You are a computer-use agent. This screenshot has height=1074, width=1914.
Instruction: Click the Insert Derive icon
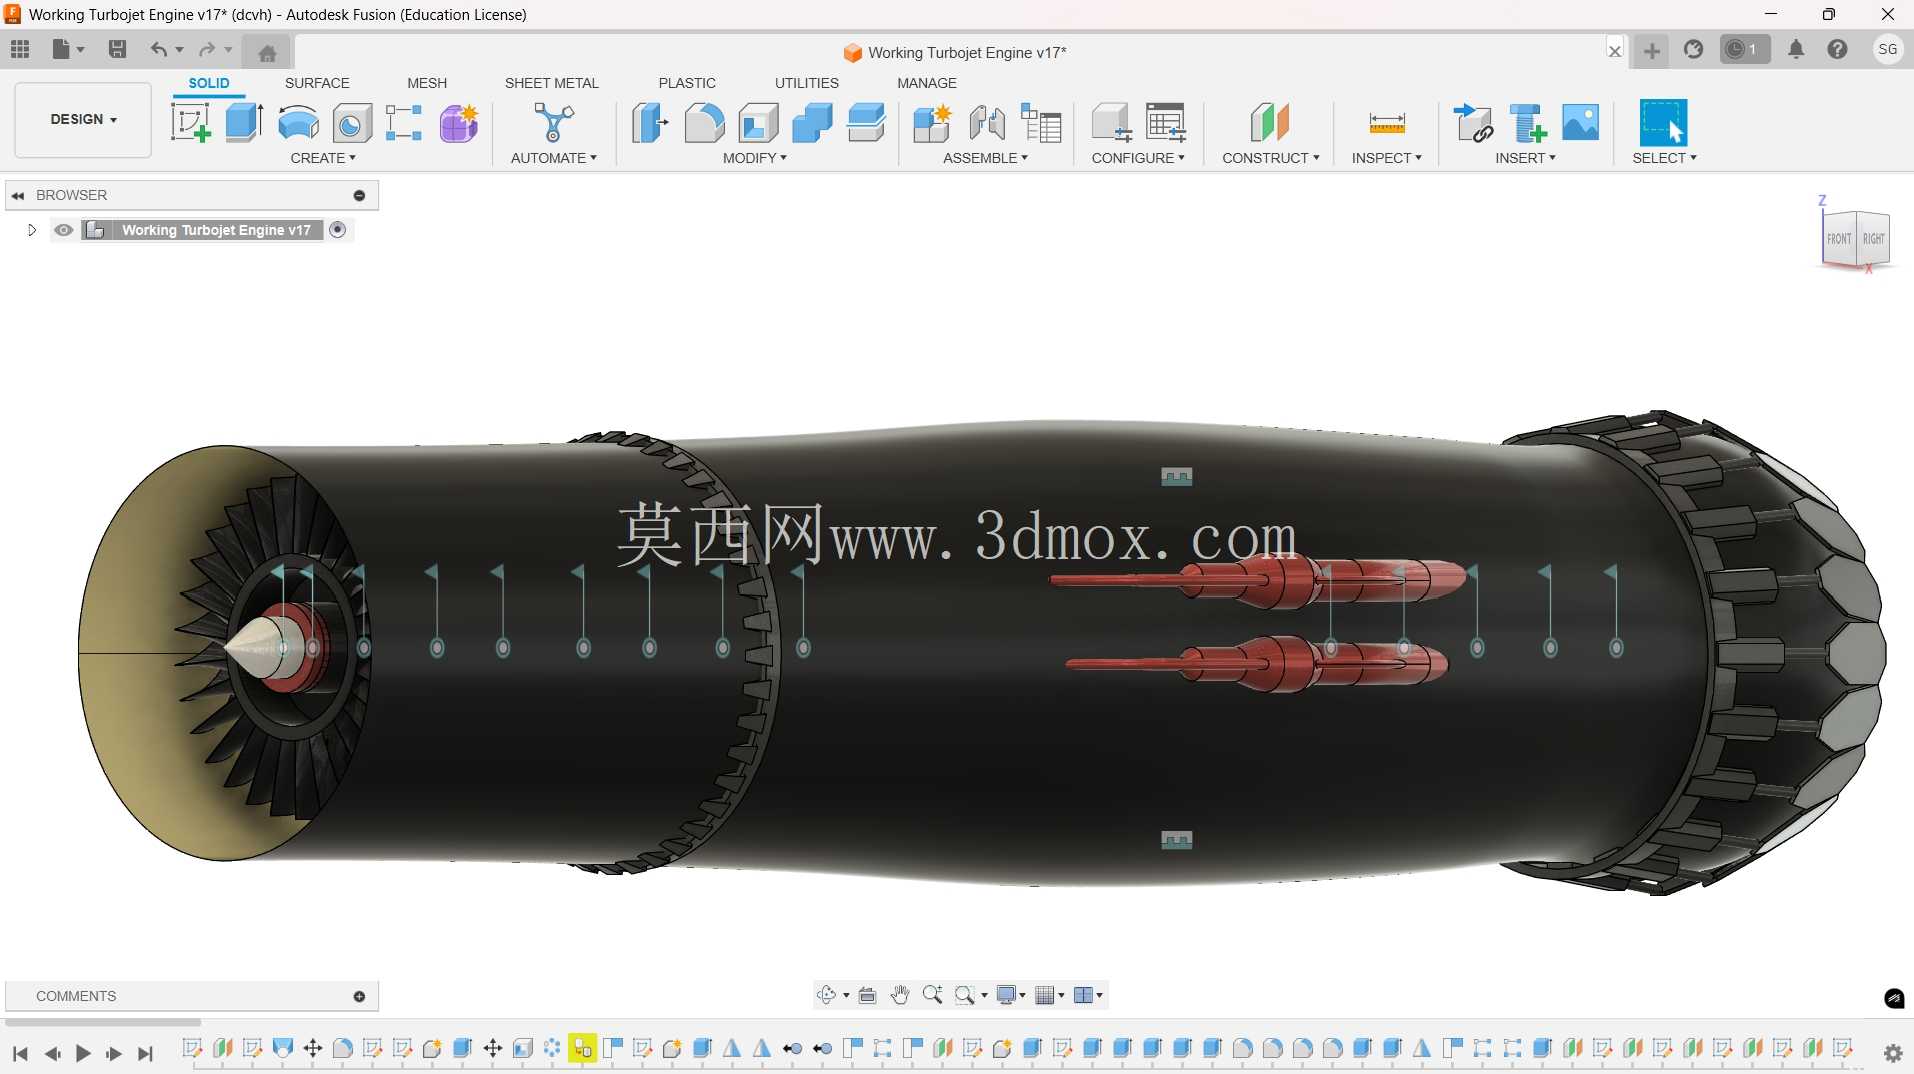[1473, 123]
